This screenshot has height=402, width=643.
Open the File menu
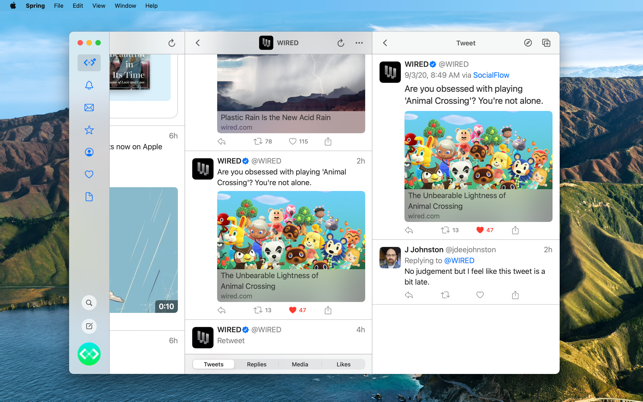click(59, 6)
